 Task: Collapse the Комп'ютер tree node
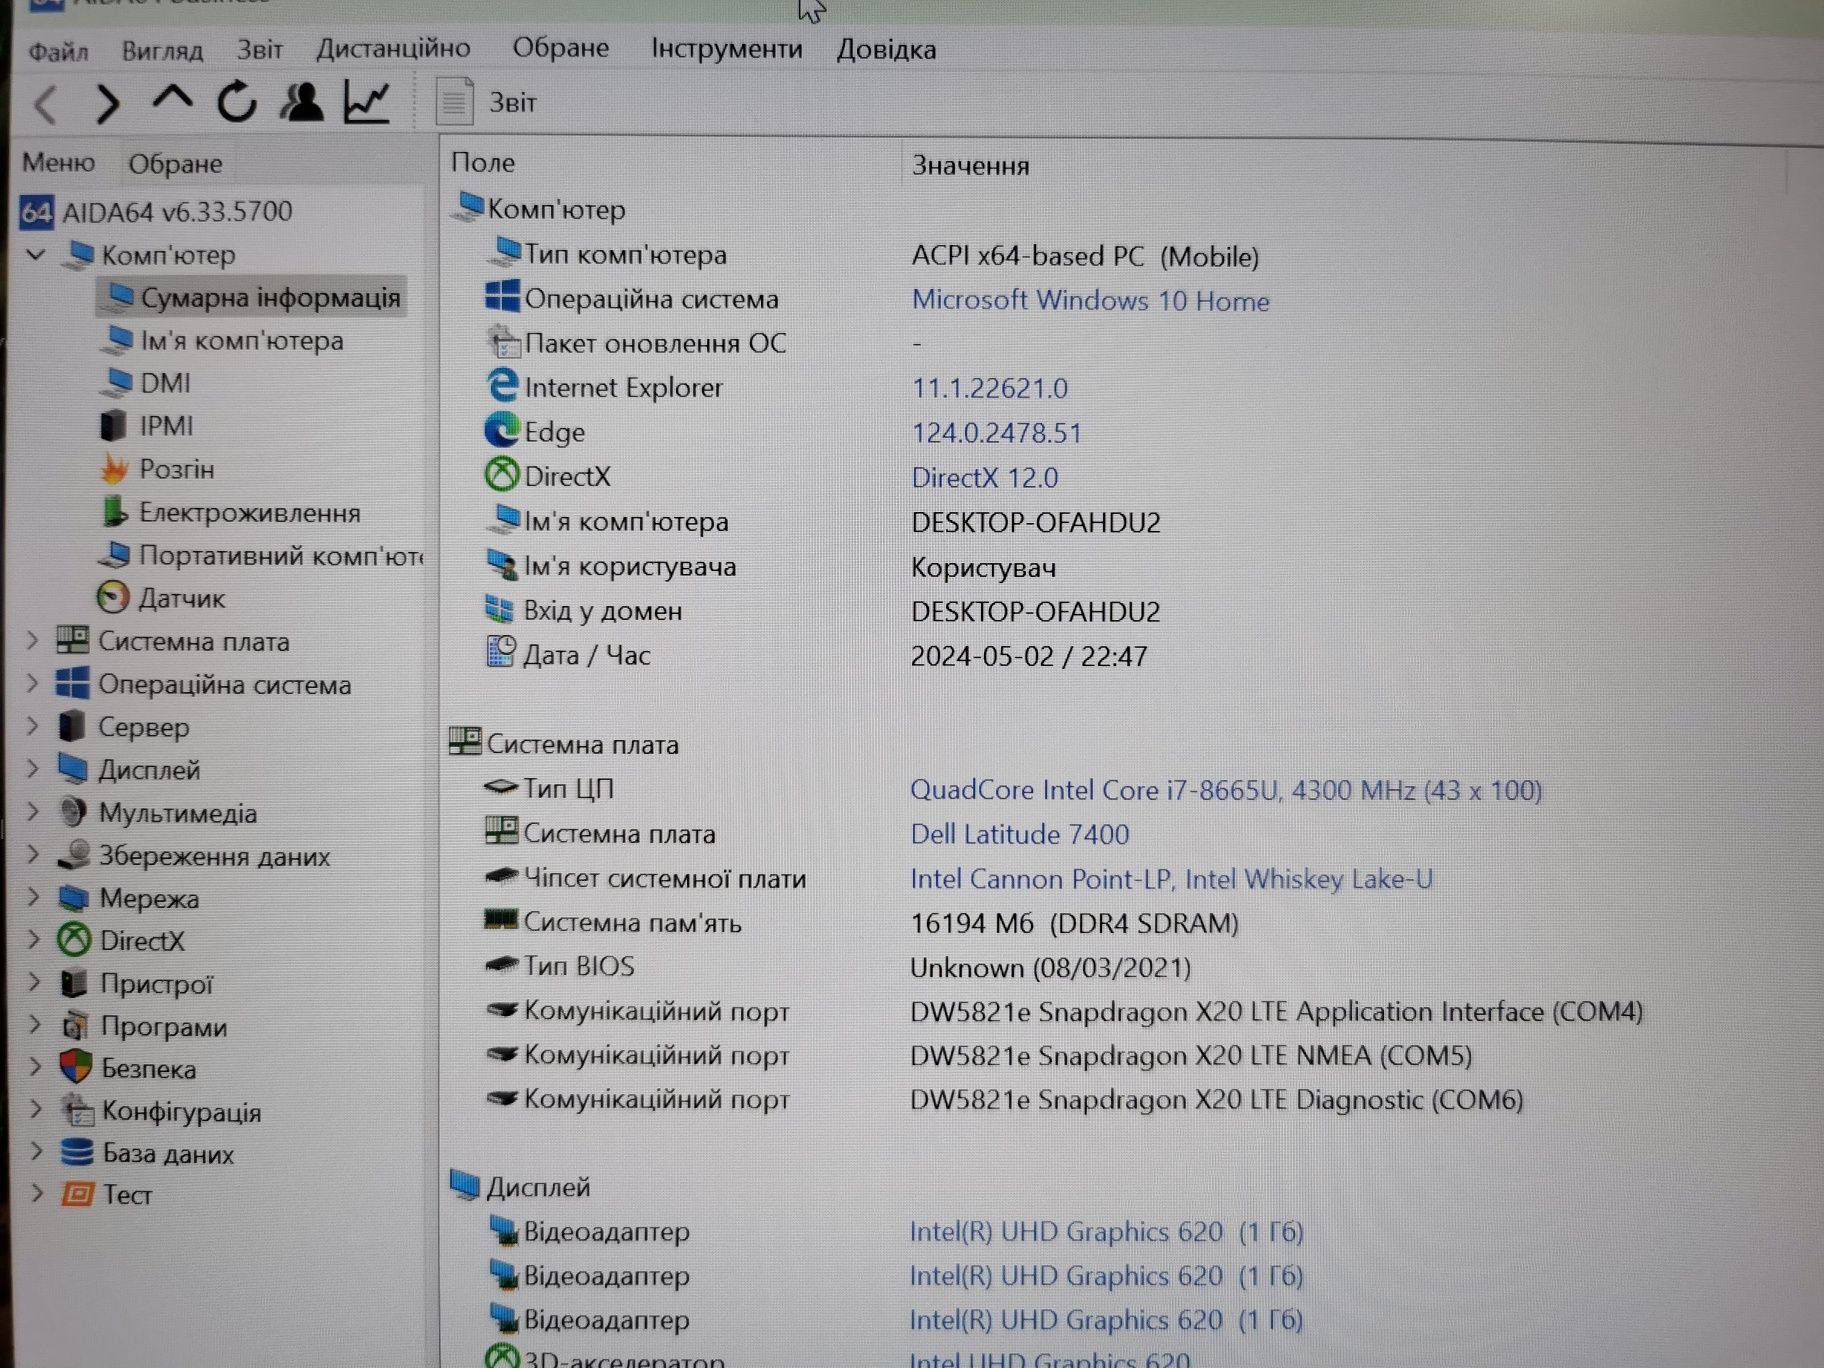pos(35,255)
